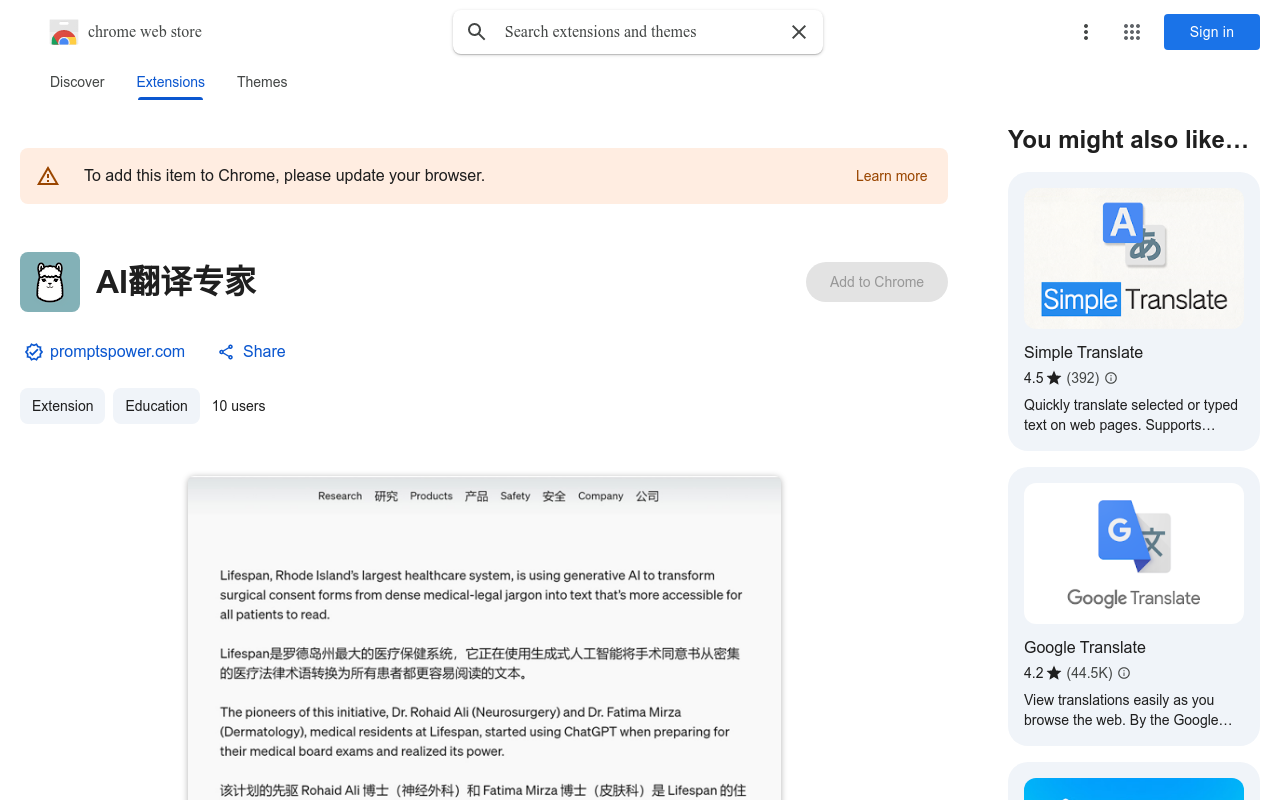
Task: Click the star icon in Simple Translate rating
Action: tap(1054, 378)
